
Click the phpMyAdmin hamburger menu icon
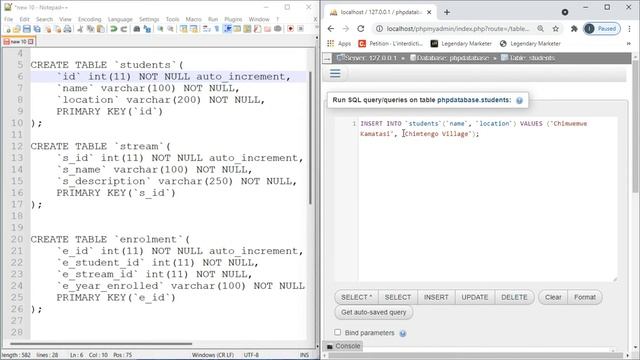tap(335, 73)
